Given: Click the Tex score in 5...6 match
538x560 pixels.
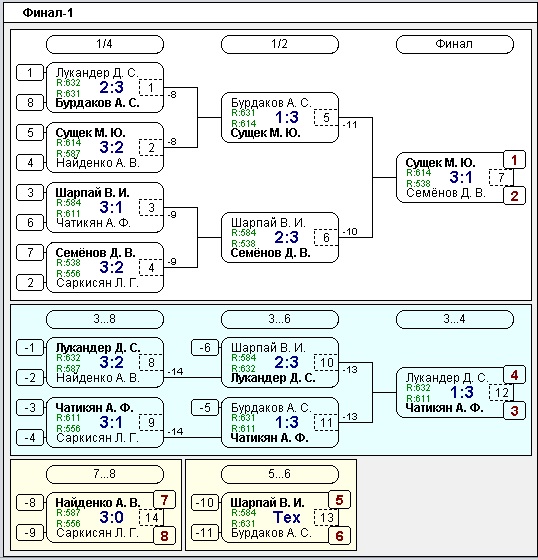Looking at the screenshot, I should coord(287,517).
